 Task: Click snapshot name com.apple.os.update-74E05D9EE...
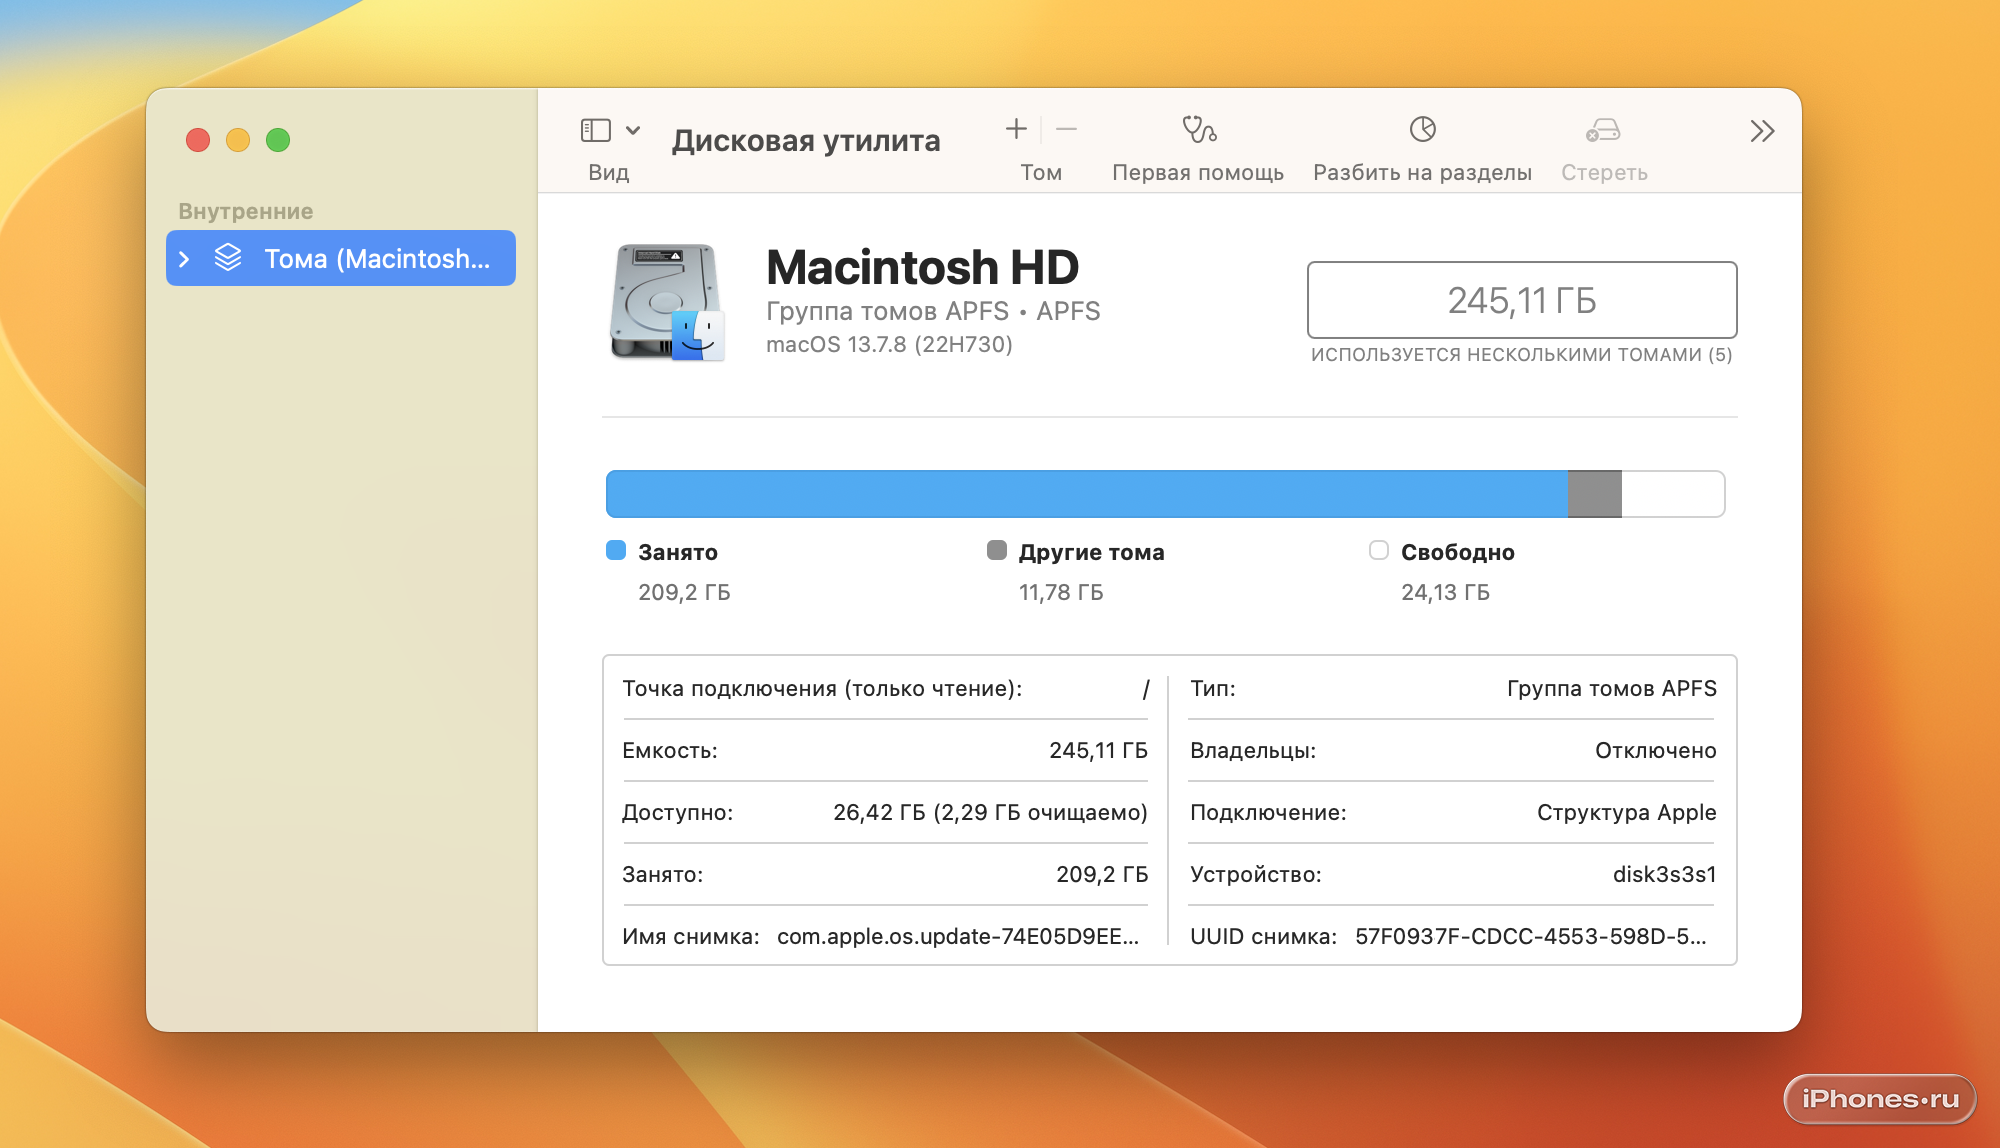(958, 937)
